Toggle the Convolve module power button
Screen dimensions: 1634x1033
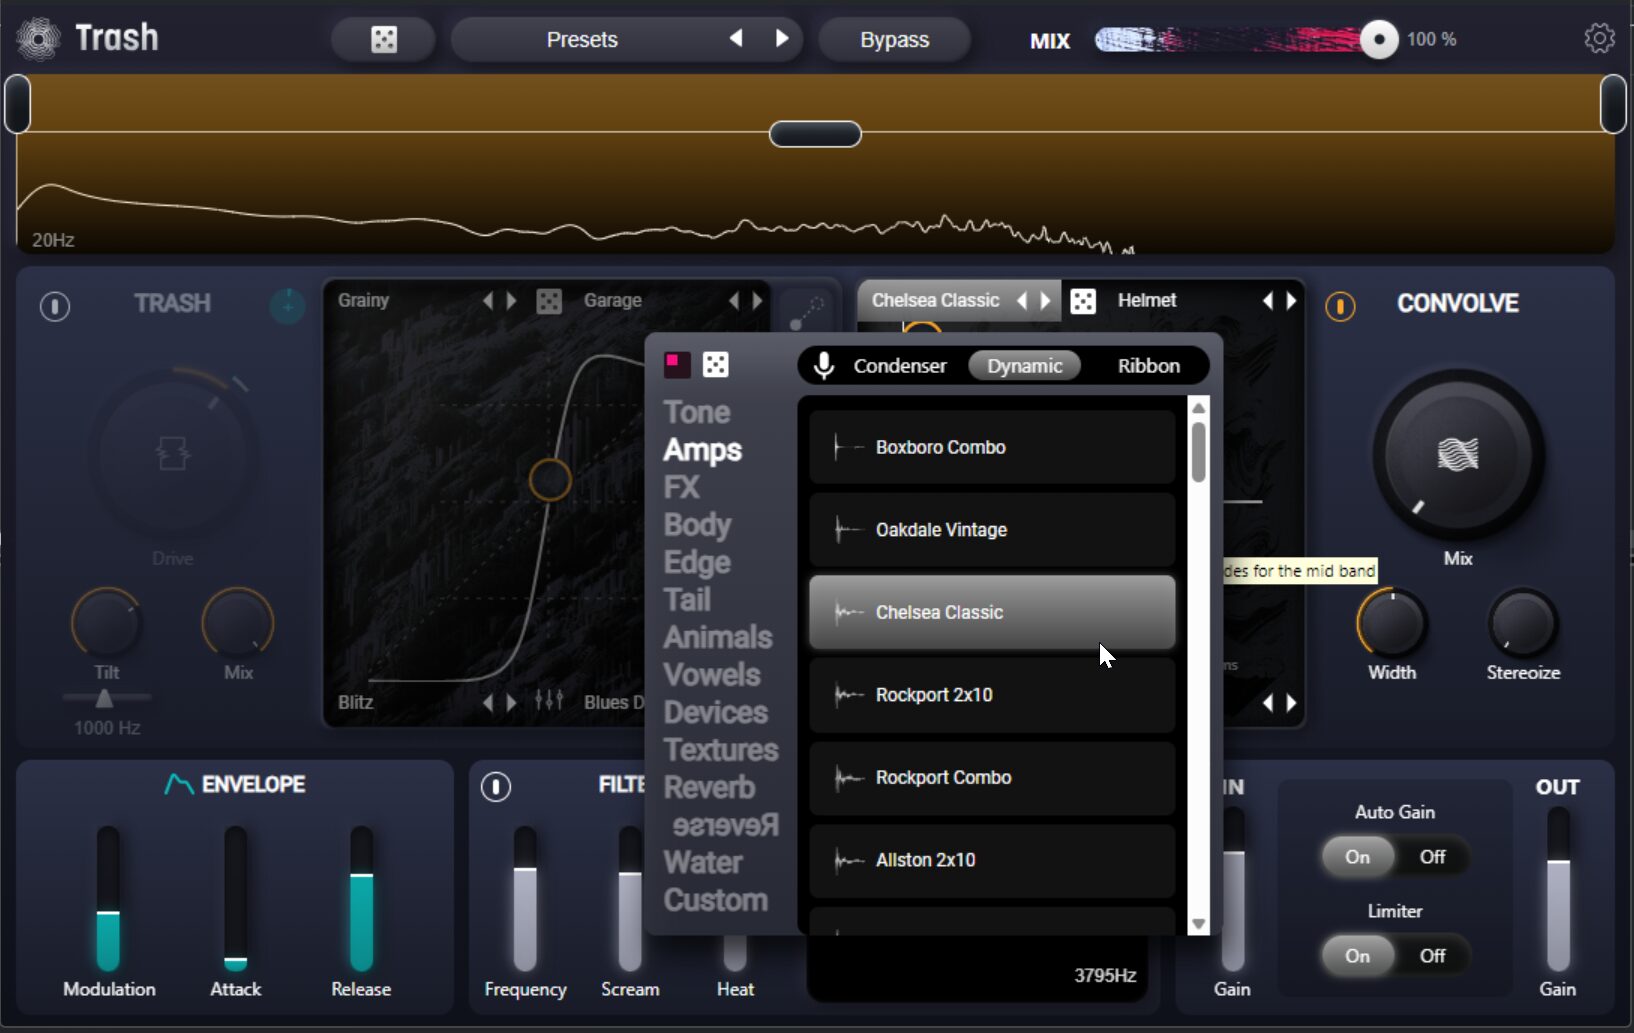1340,306
